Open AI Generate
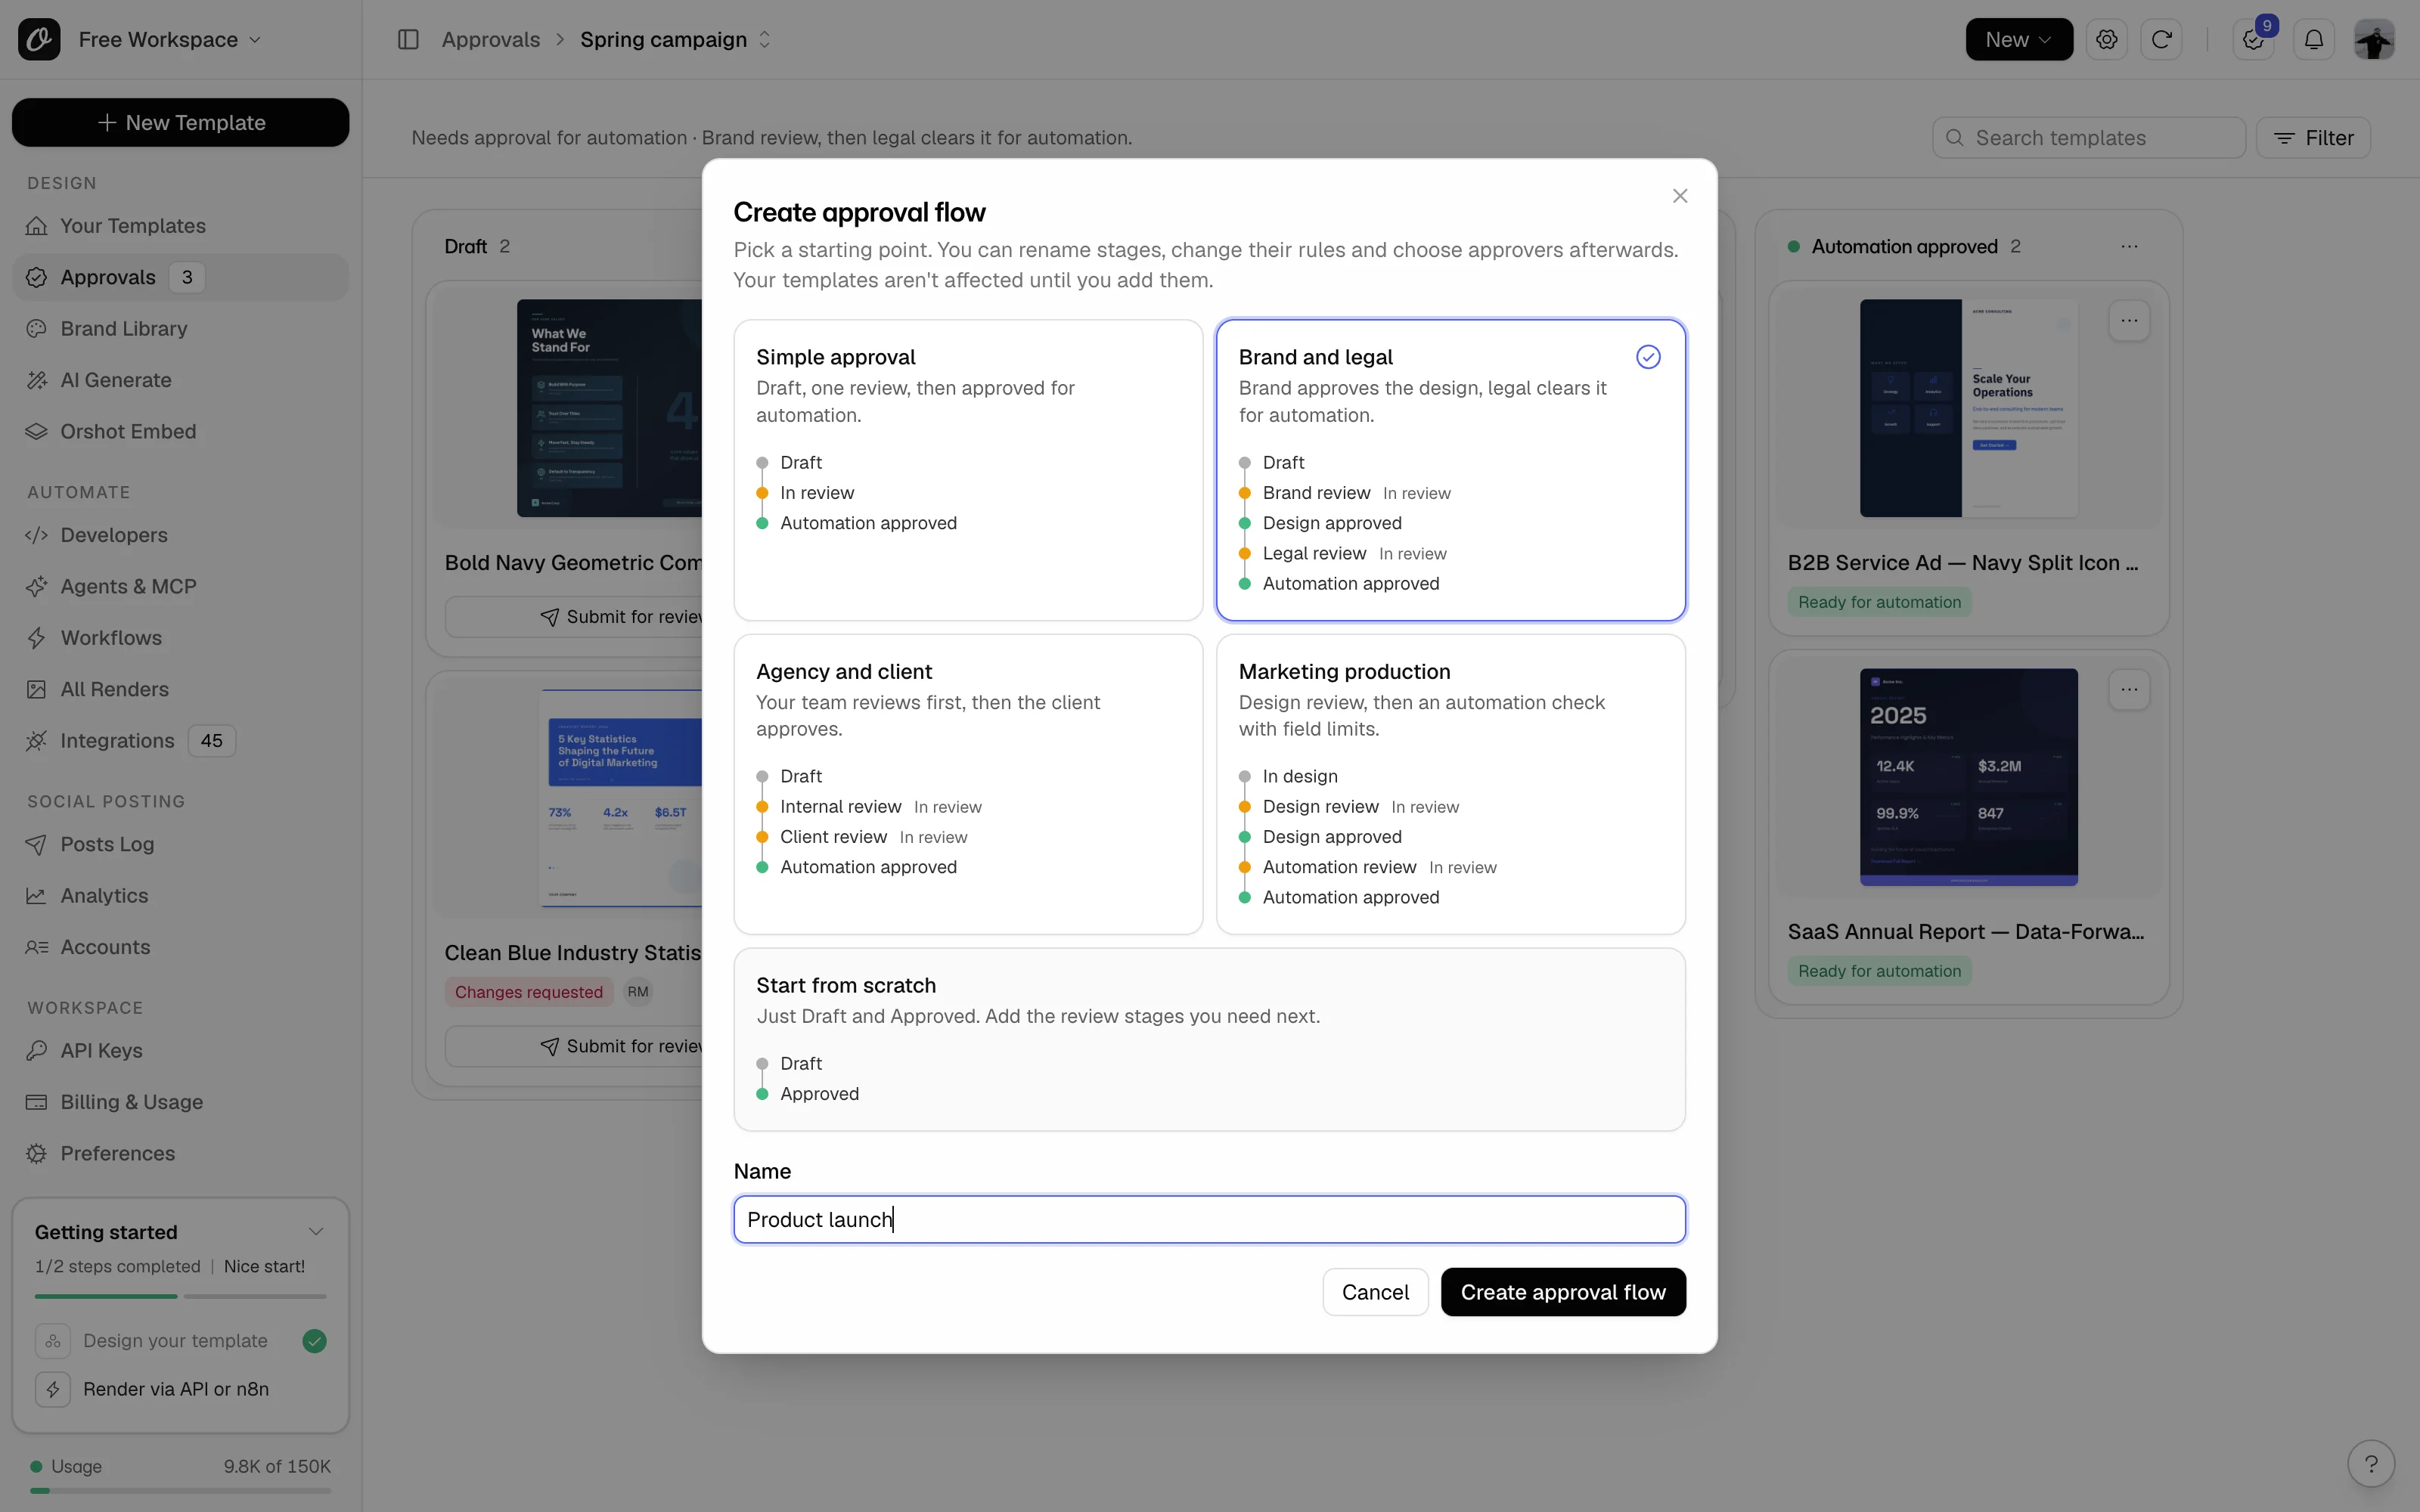The height and width of the screenshot is (1512, 2420). pyautogui.click(x=180, y=380)
